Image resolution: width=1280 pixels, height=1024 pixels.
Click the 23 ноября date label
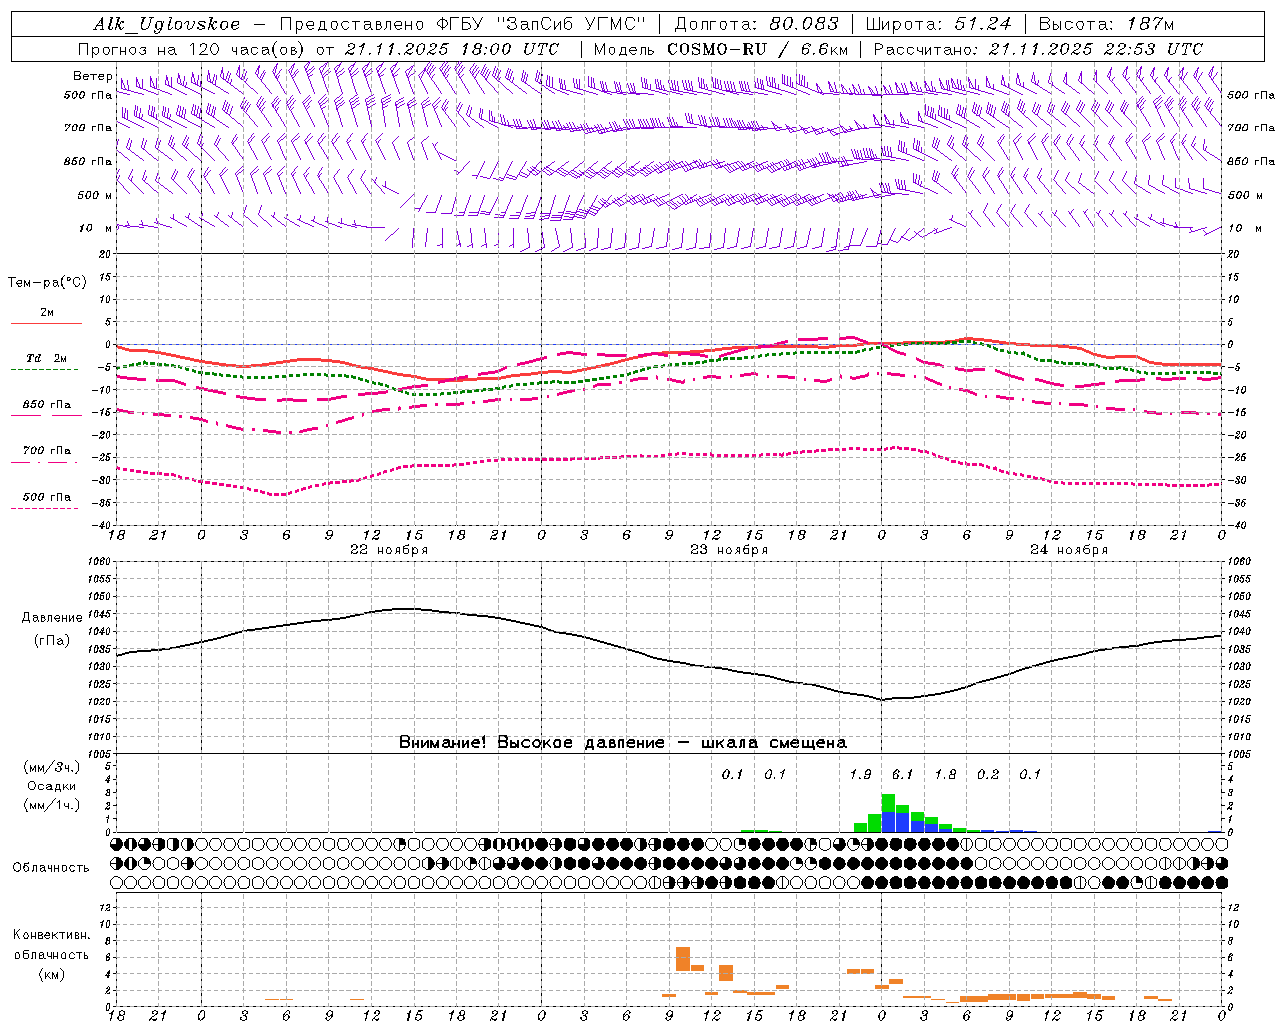(729, 550)
